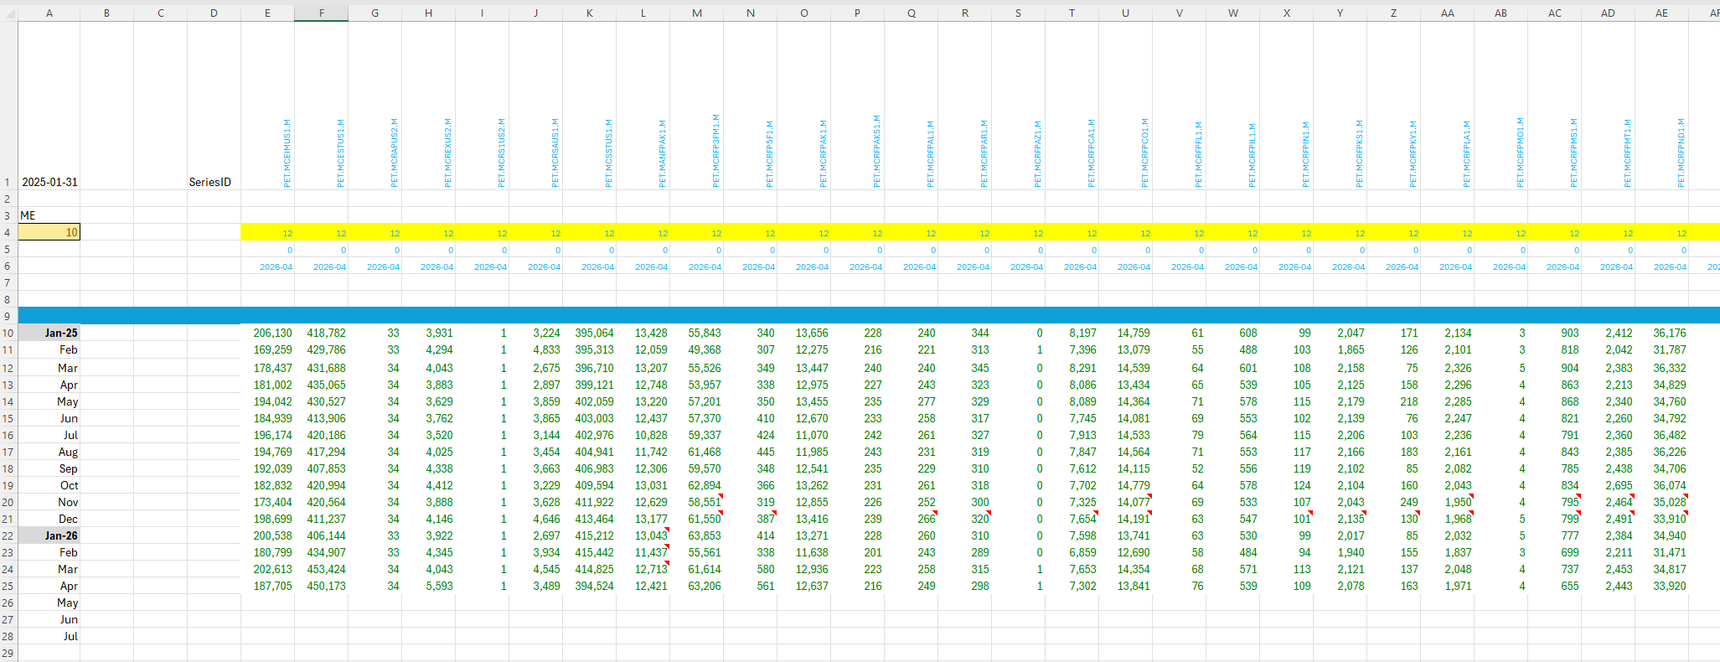Click commented cell with value 61,550

point(696,519)
